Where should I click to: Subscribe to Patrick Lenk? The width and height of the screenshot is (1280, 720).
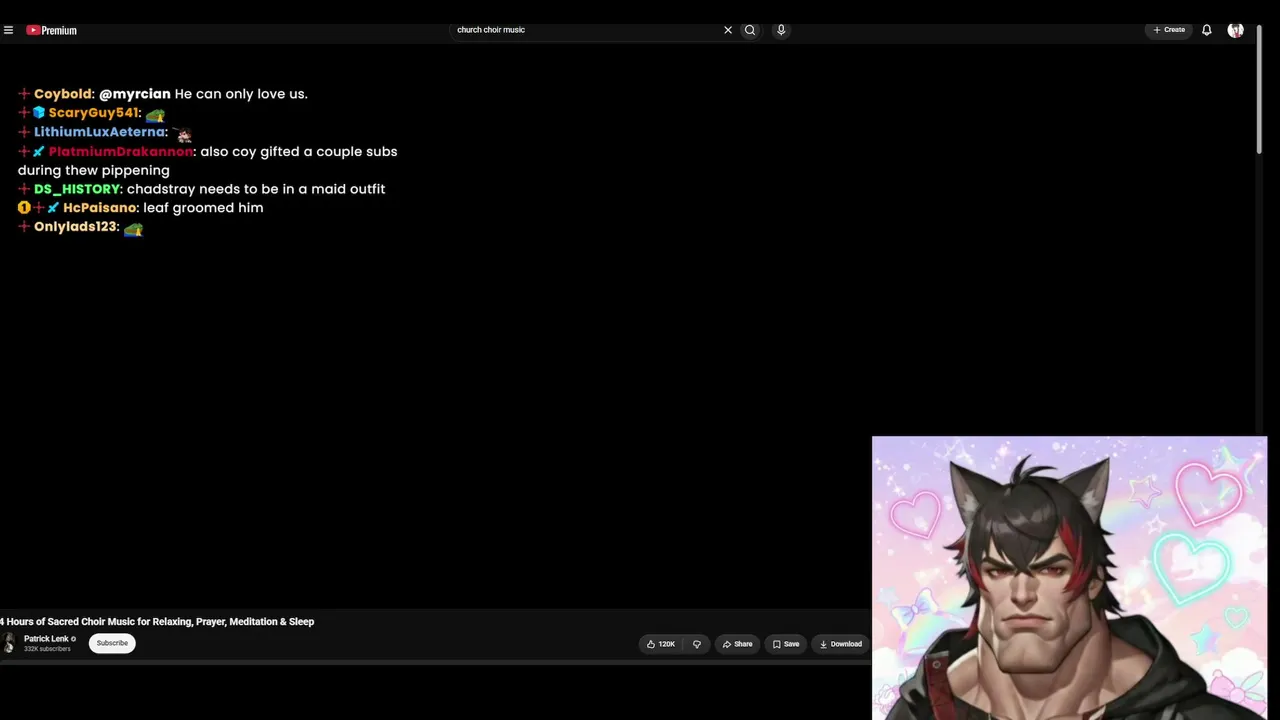point(112,643)
